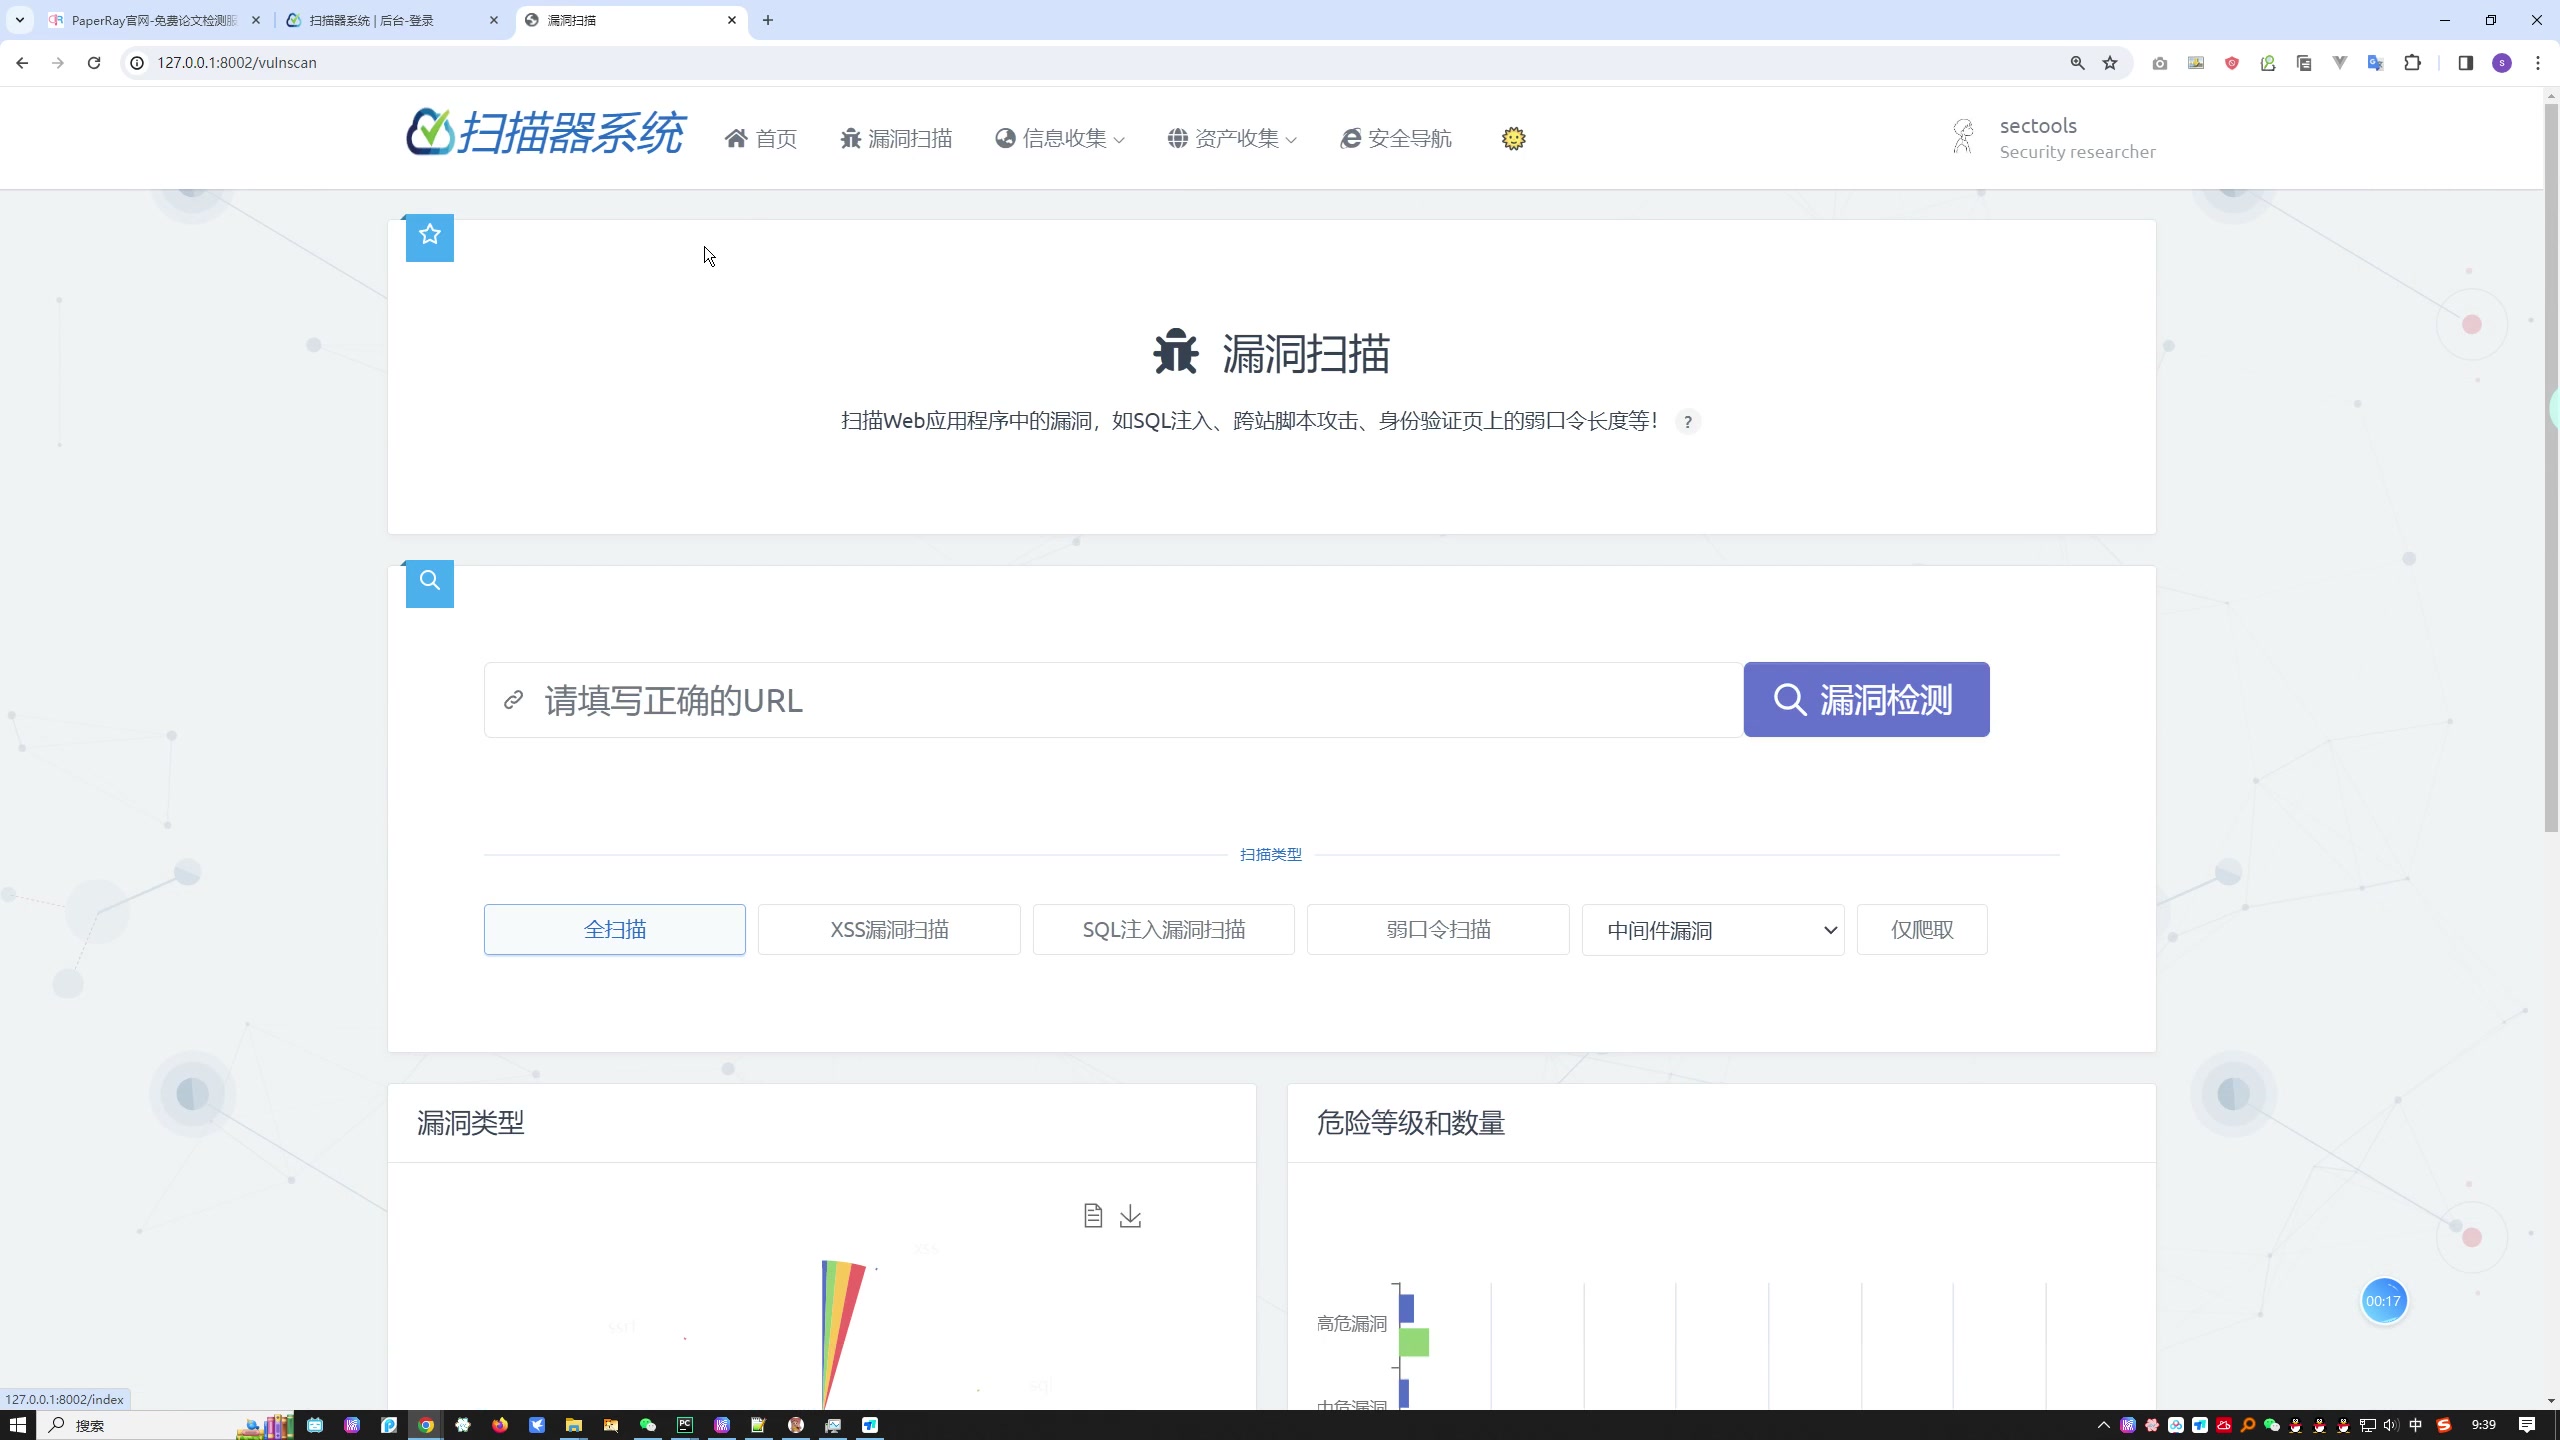Viewport: 2560px width, 1440px height.
Task: Open a new browser tab
Action: (768, 20)
